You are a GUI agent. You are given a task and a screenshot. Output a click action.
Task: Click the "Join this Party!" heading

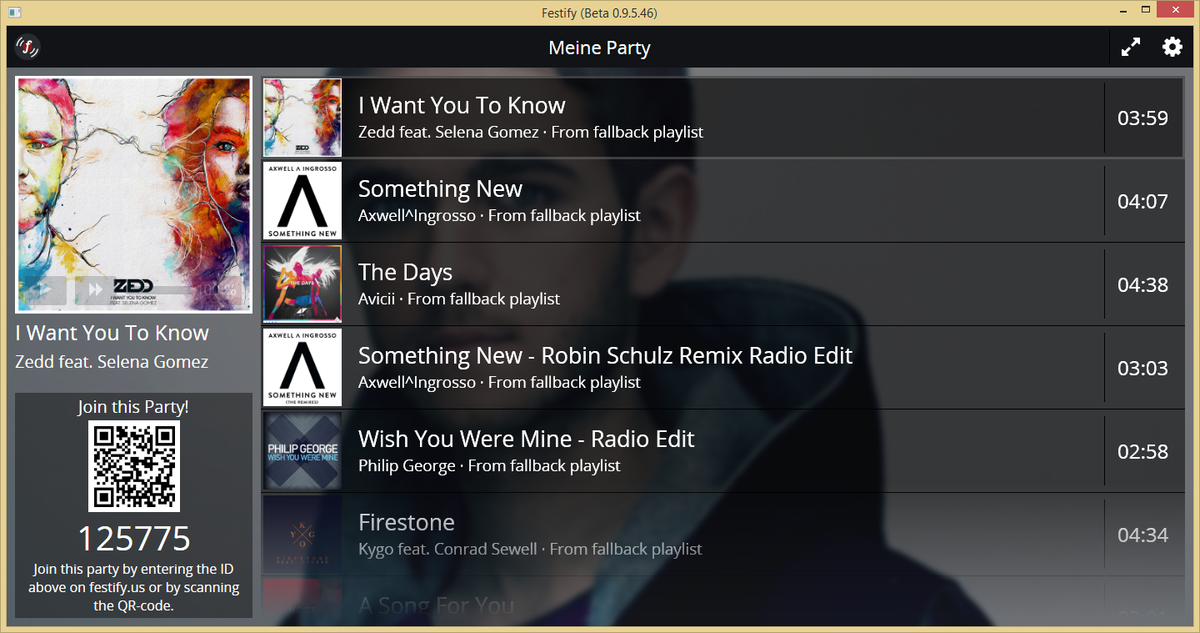click(134, 407)
